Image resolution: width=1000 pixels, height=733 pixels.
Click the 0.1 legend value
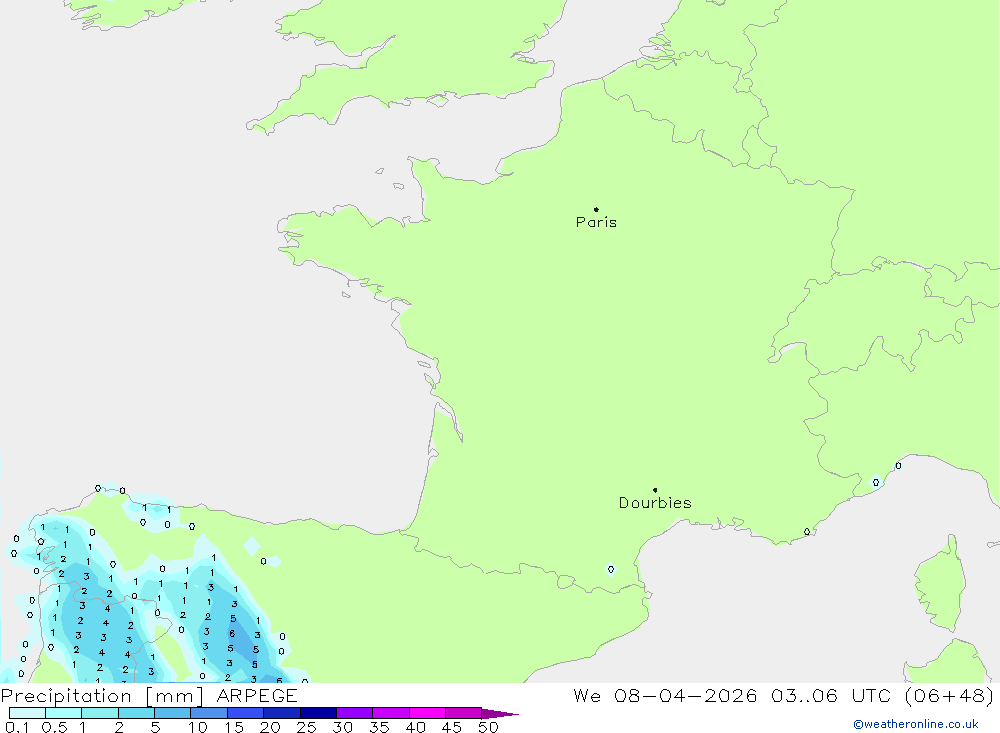point(17,727)
